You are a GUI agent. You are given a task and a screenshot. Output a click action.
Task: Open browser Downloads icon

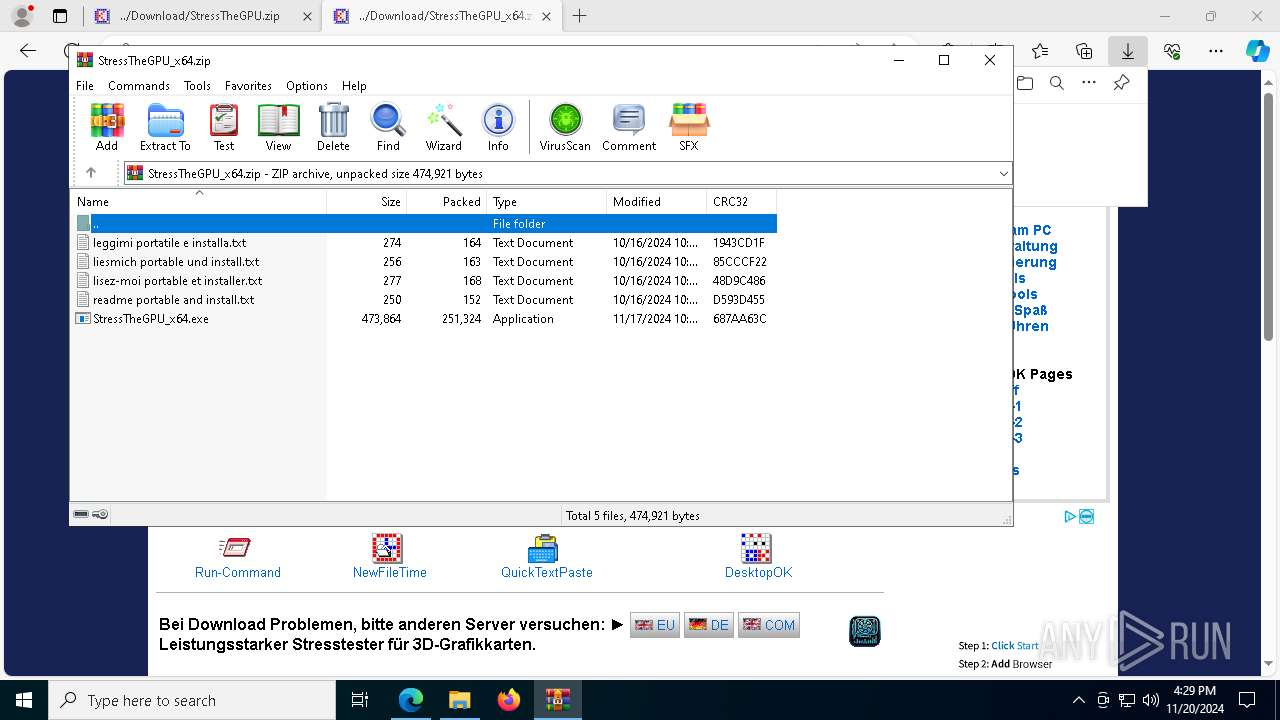coord(1127,51)
